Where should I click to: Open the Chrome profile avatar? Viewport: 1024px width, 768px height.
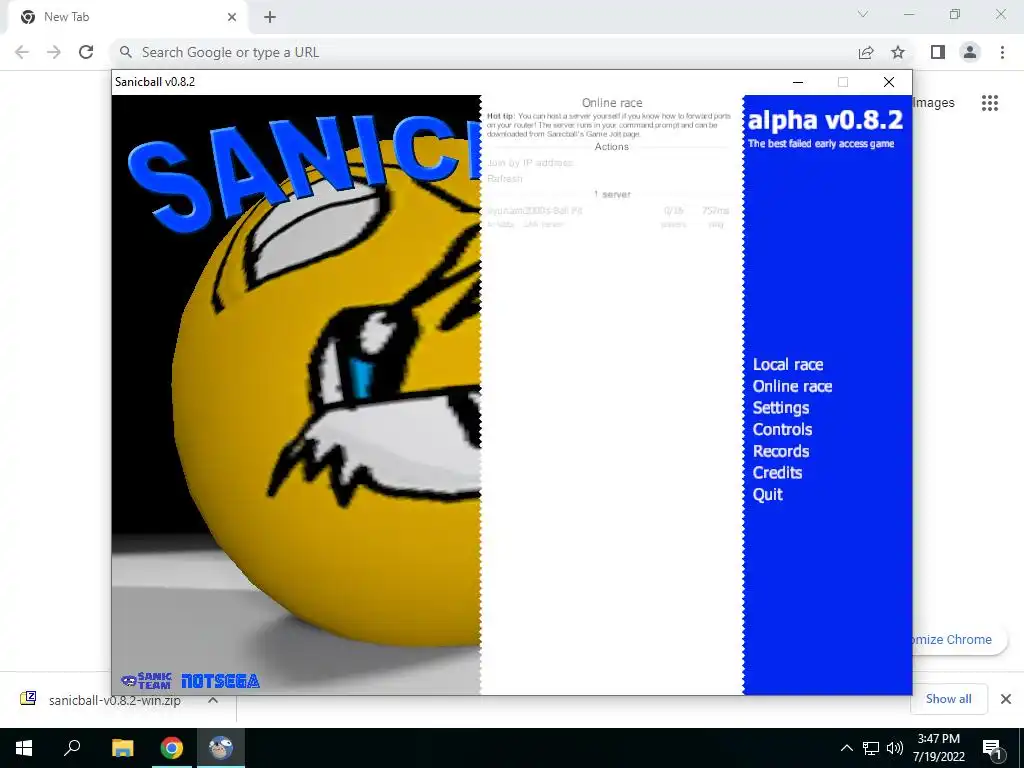point(970,52)
